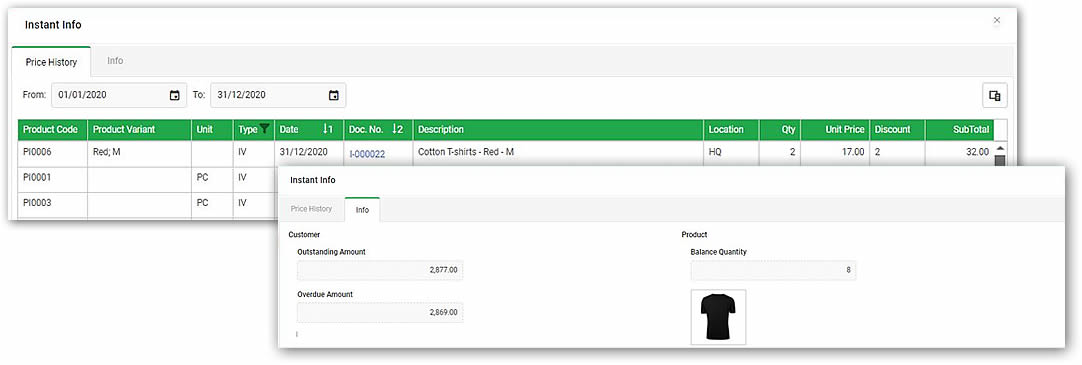Image resolution: width=1082 pixels, height=365 pixels.
Task: Open the Info tab in the top dialog
Action: [x=115, y=61]
